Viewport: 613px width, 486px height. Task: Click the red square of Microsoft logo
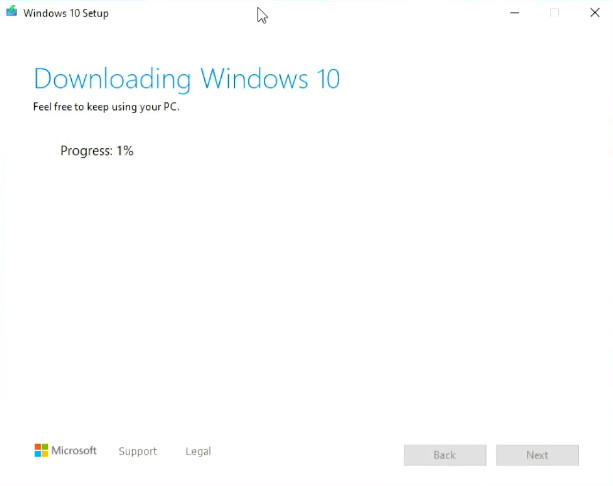click(38, 448)
